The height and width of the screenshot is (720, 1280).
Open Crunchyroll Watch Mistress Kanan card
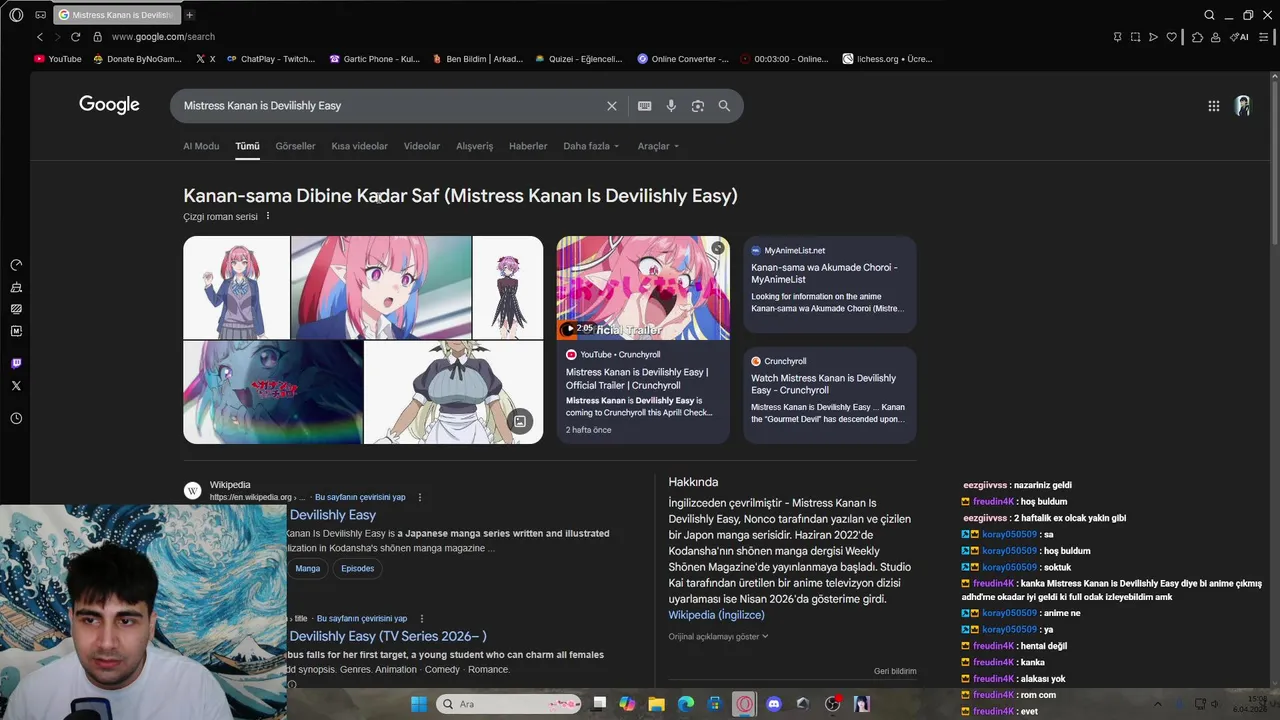[830, 394]
